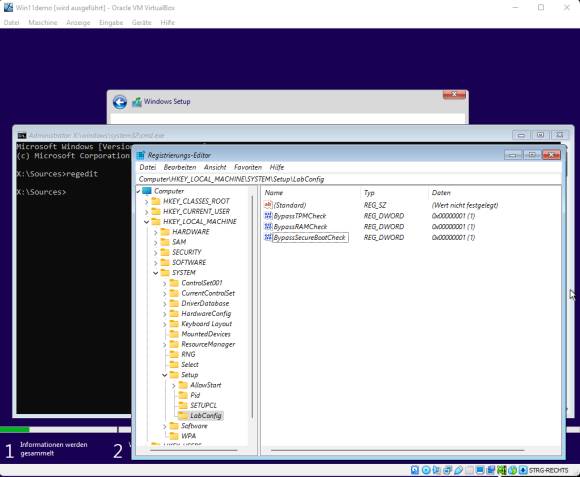Expand the HARDWARE key

[x=156, y=232]
